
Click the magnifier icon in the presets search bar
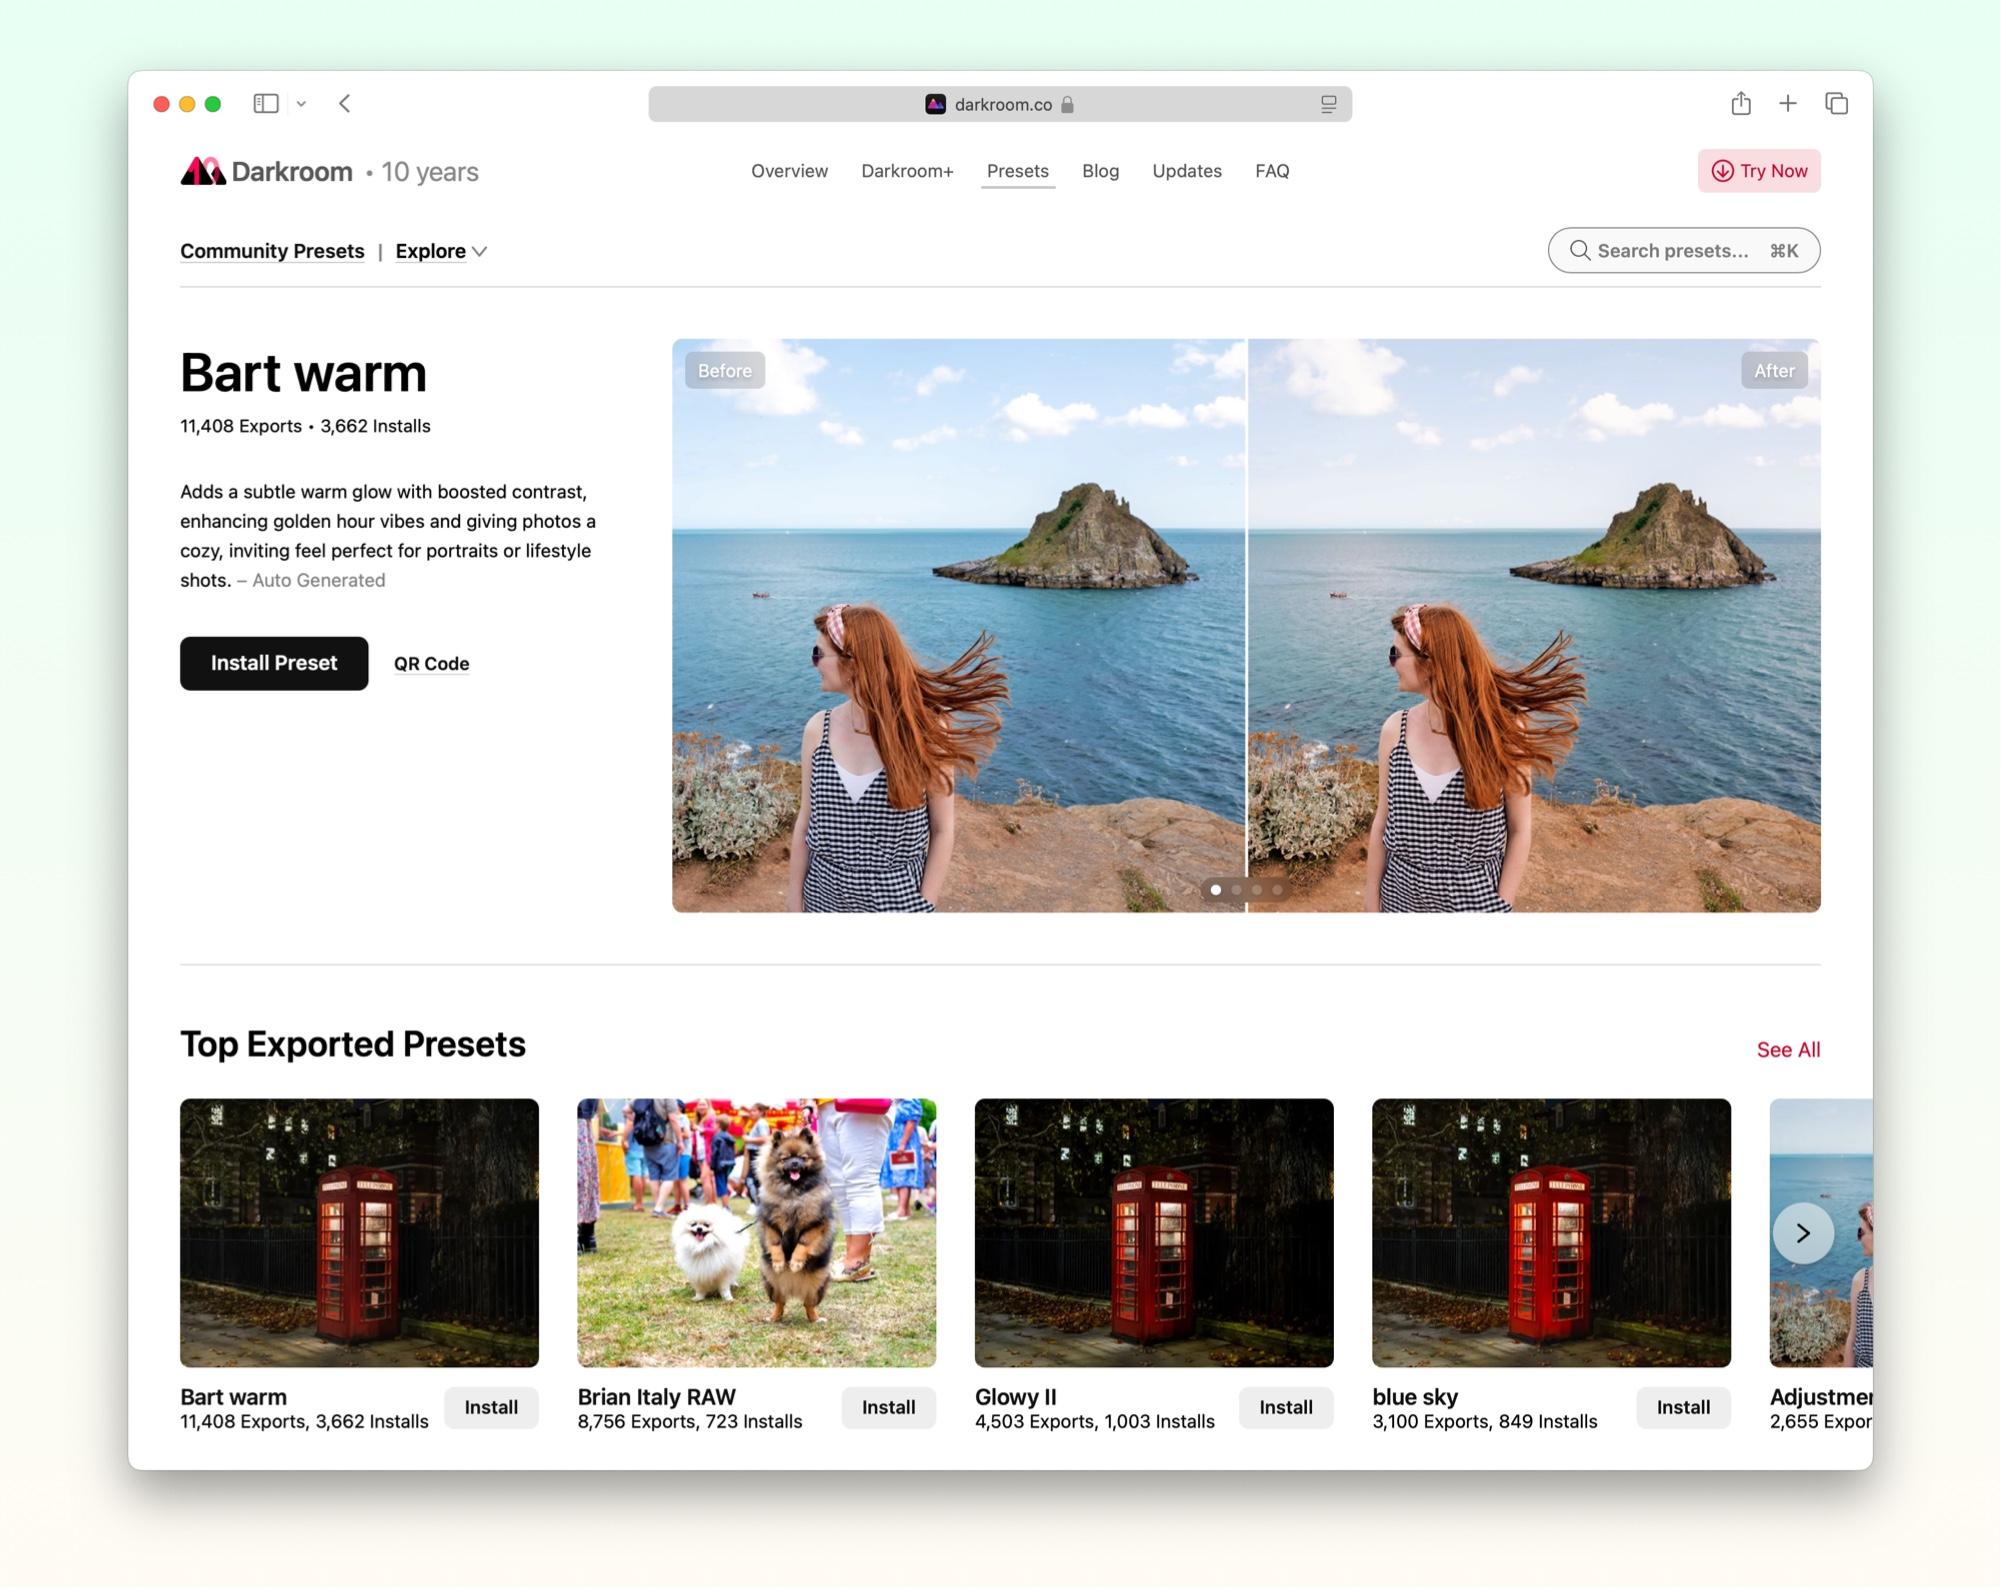(1580, 250)
